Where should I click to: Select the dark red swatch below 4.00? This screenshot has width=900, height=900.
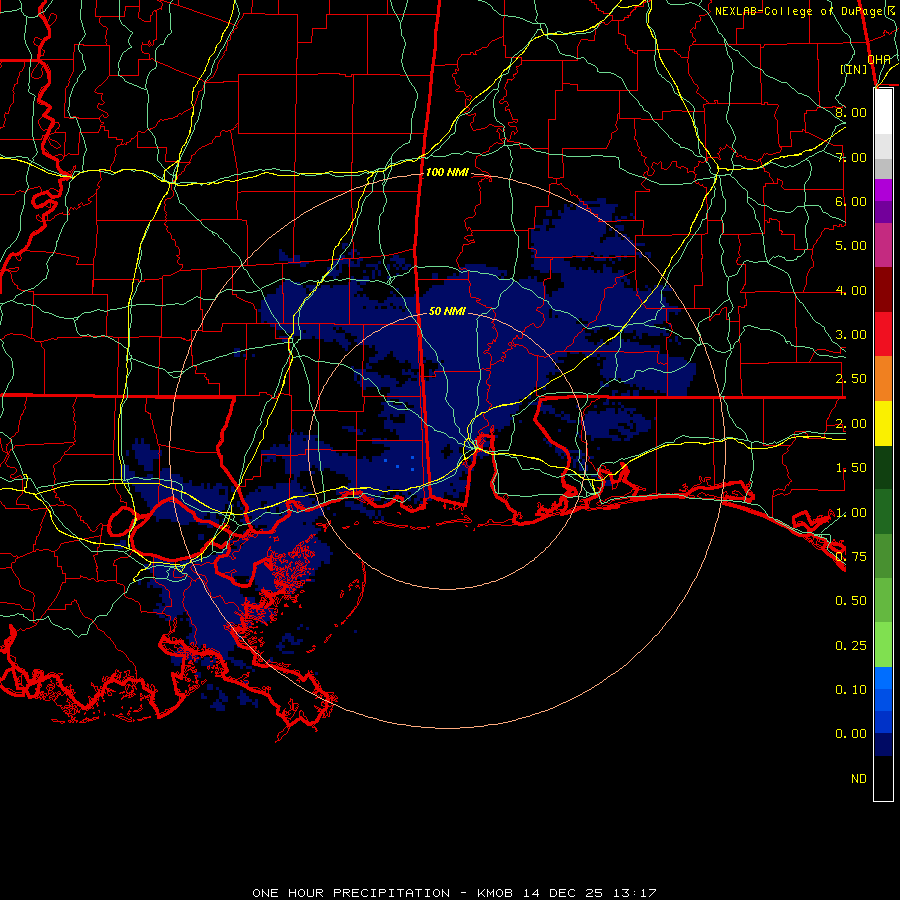pyautogui.click(x=883, y=290)
